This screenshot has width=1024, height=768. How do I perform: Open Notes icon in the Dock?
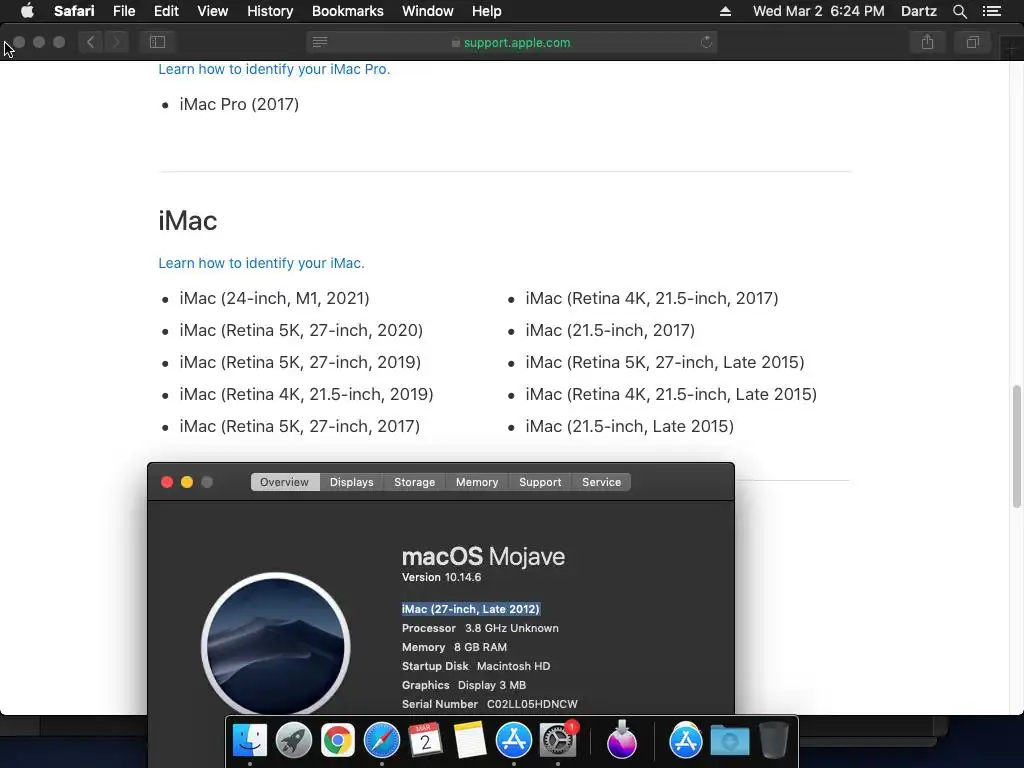470,741
